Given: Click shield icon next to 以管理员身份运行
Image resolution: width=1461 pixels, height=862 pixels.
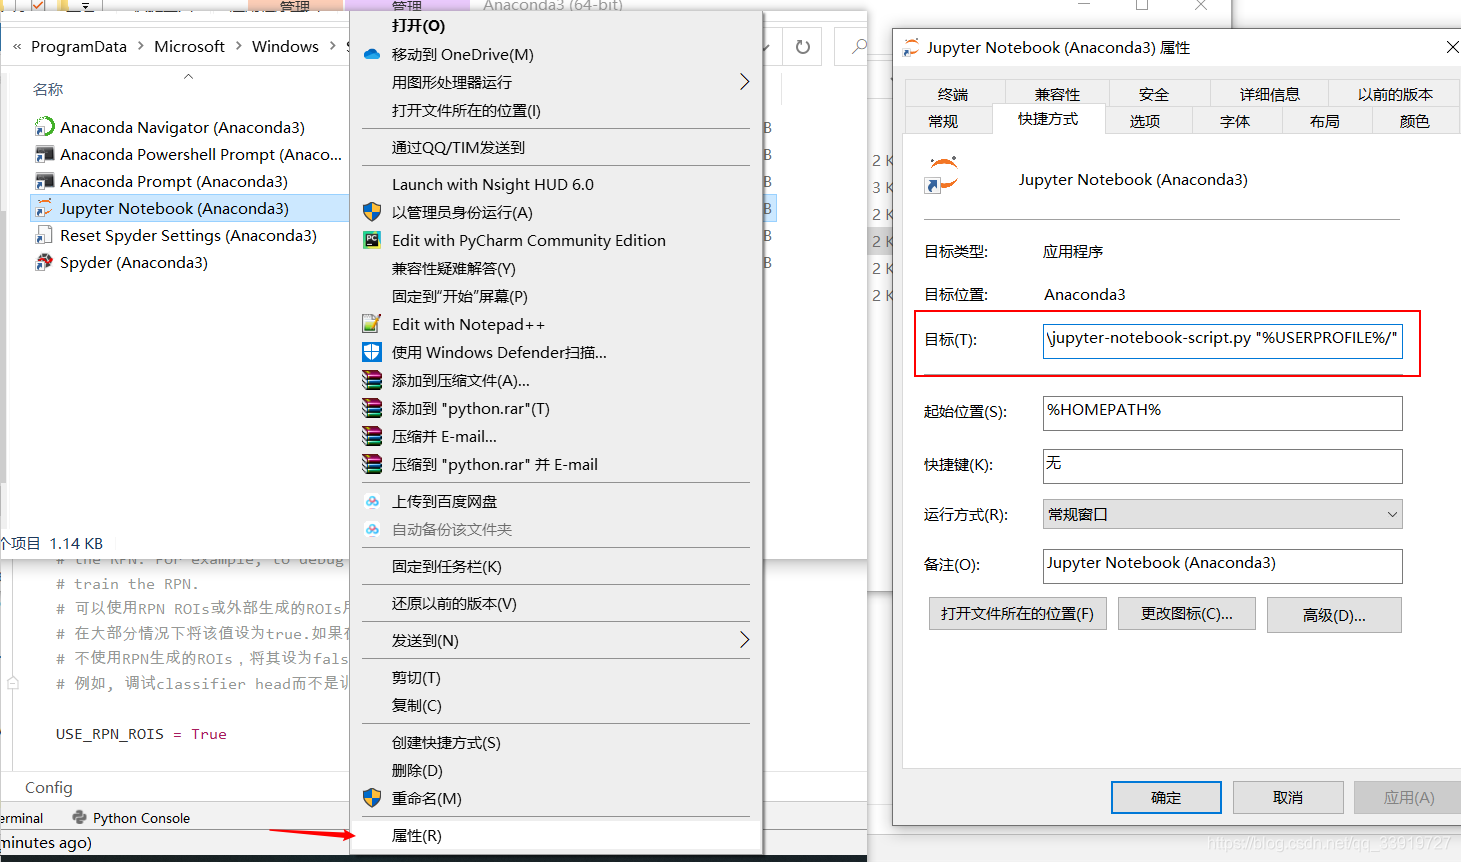Looking at the screenshot, I should (x=372, y=212).
